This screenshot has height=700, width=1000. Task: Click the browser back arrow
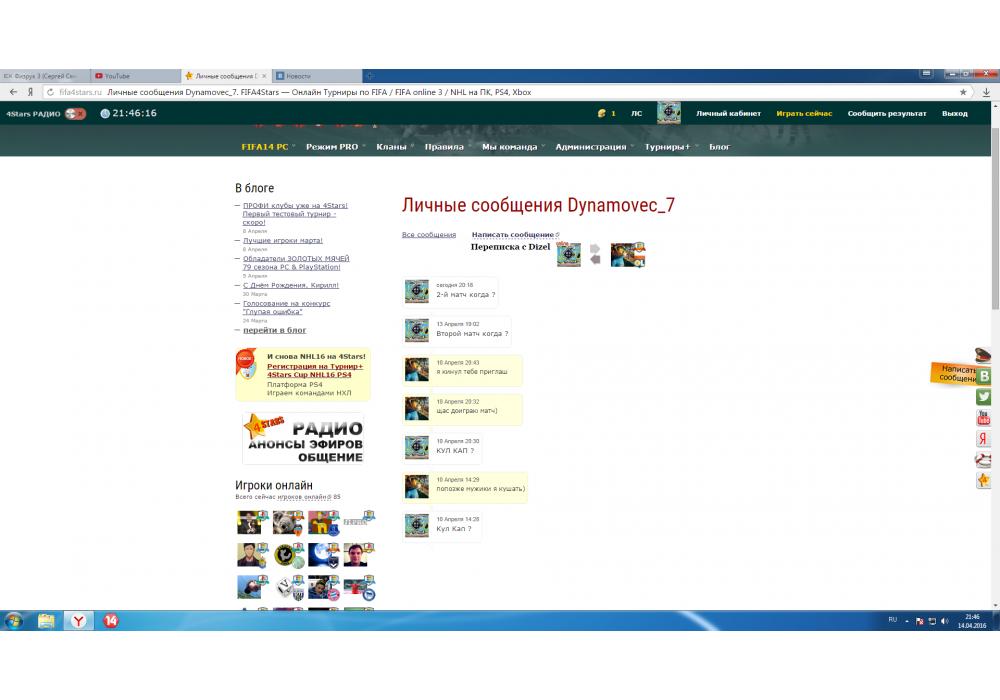[x=13, y=92]
